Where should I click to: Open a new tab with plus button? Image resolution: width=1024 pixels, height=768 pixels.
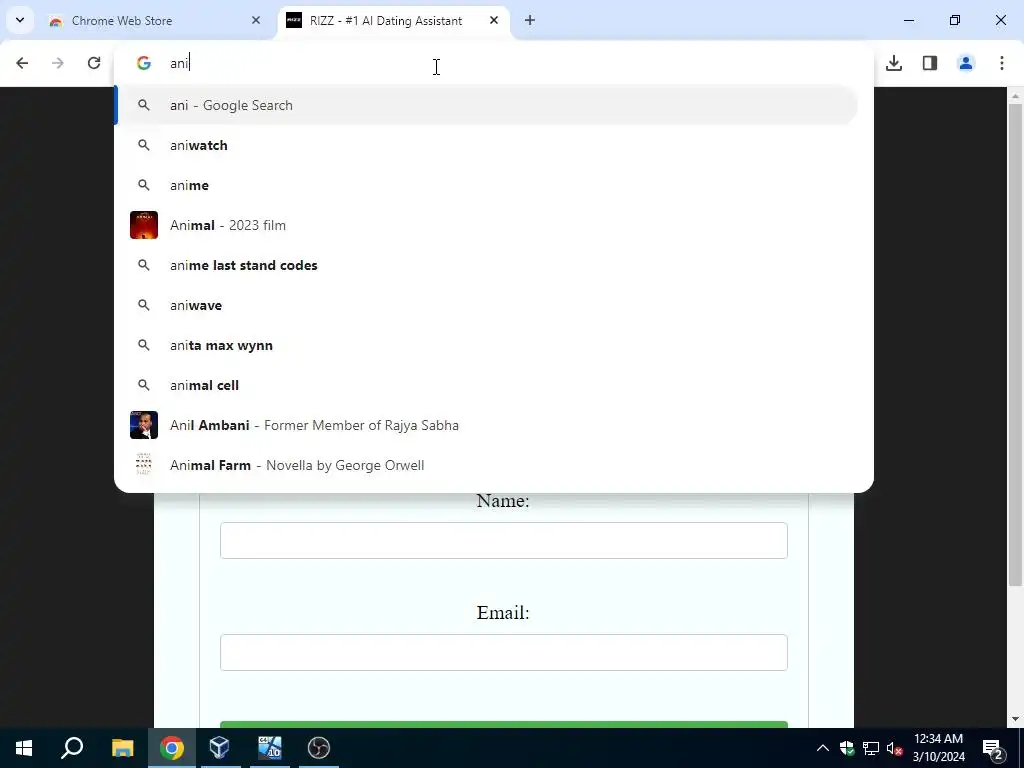[x=530, y=20]
